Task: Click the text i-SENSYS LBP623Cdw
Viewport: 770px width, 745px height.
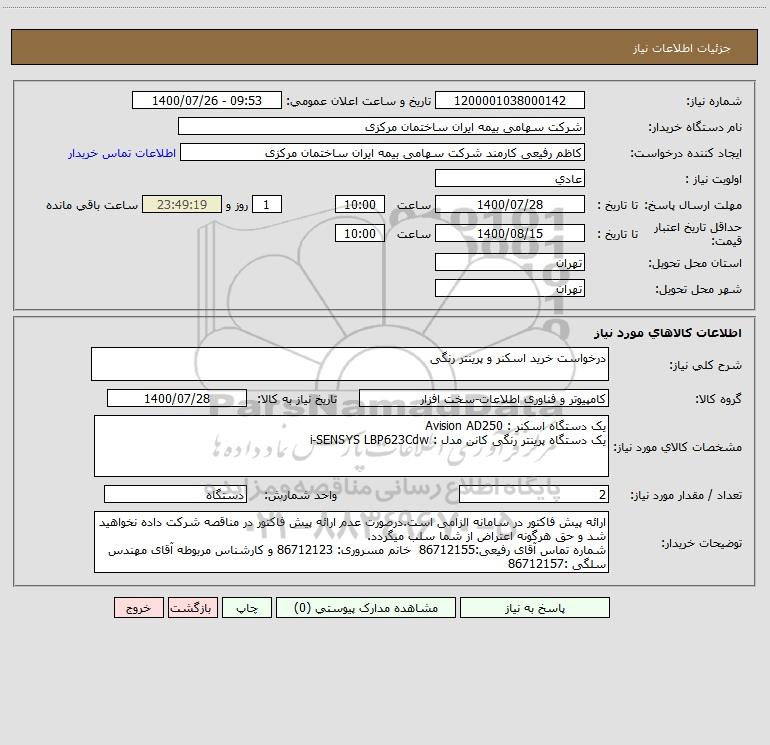Action: [x=370, y=440]
